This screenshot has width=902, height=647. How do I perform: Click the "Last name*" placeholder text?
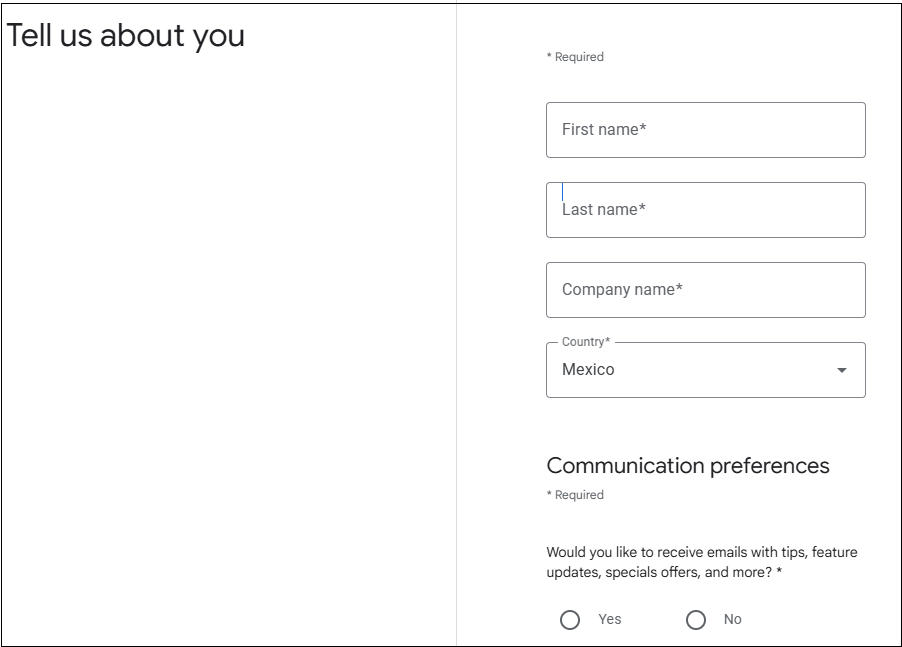coord(604,210)
